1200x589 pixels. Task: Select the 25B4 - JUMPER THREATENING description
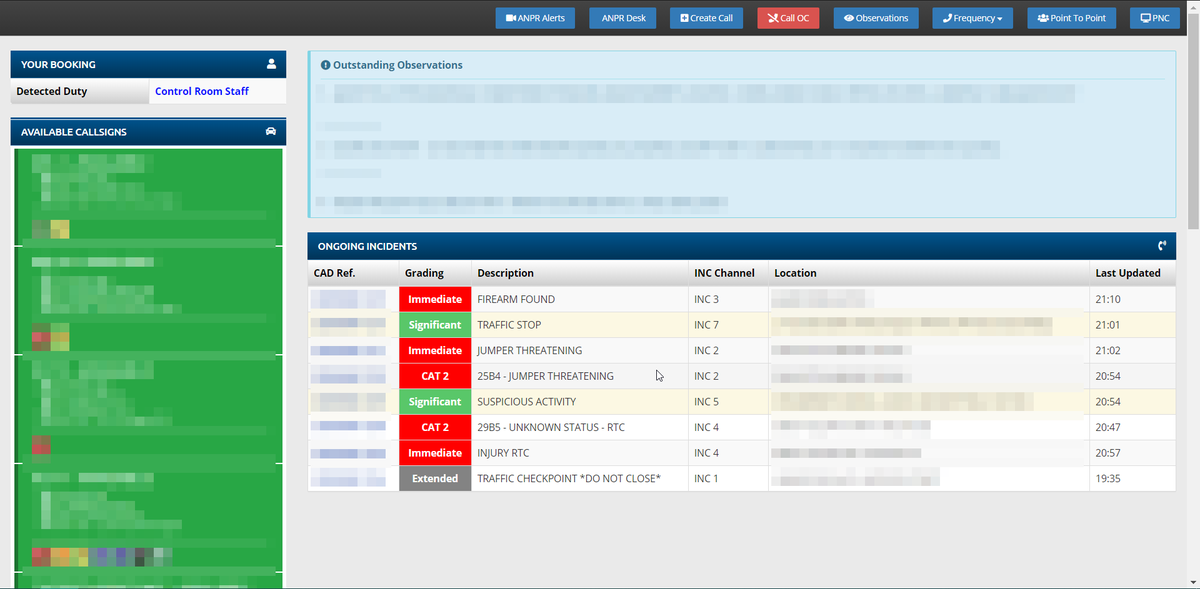[x=545, y=376]
